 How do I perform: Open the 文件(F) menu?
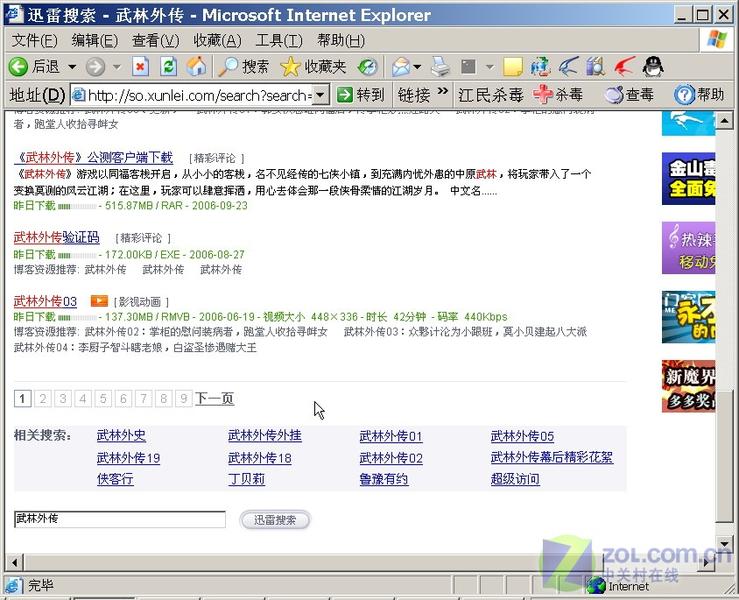(34, 41)
